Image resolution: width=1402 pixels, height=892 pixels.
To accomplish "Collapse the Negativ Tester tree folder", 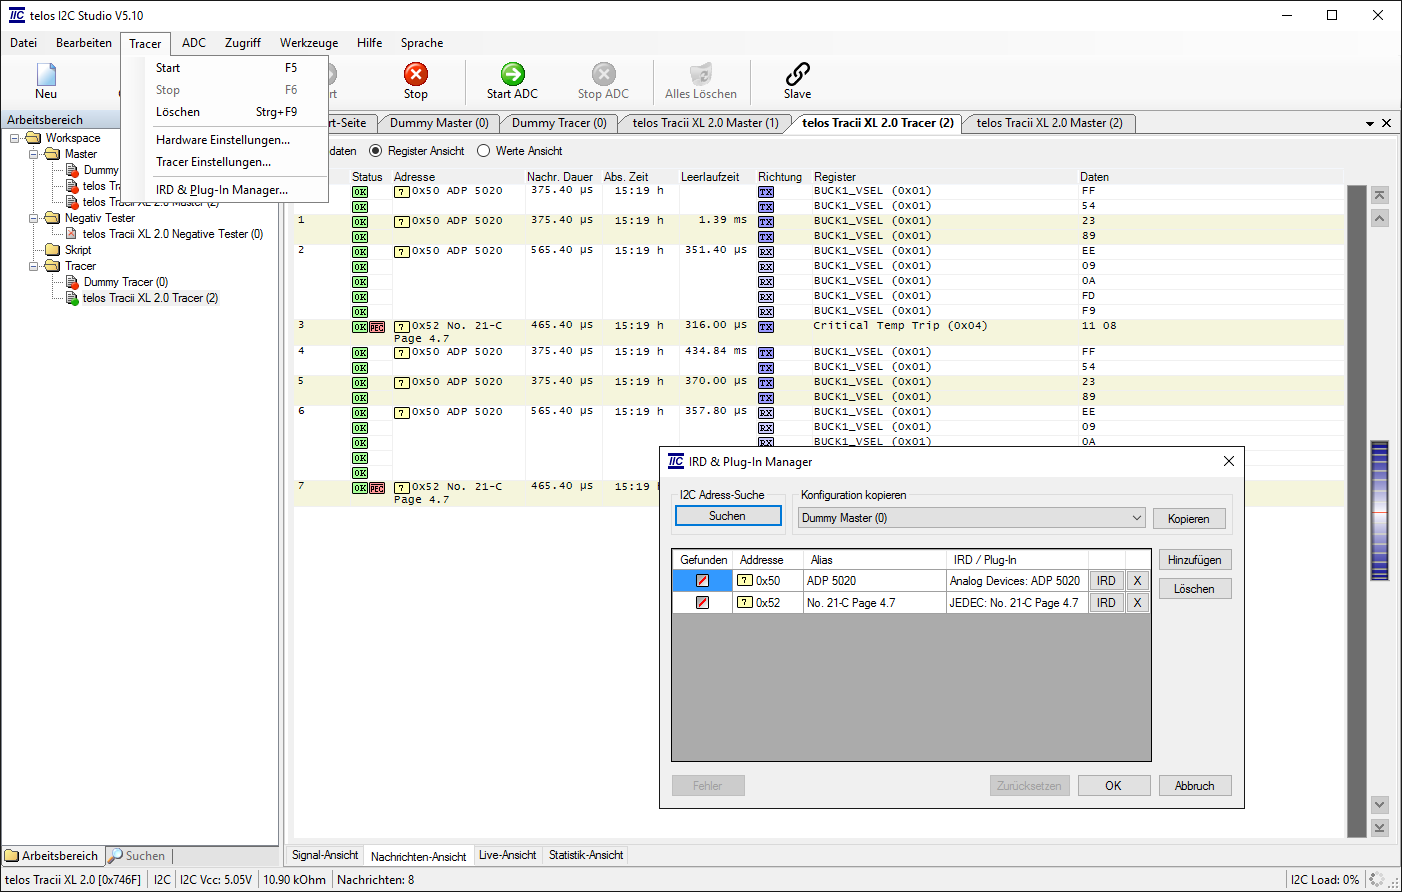I will (34, 218).
